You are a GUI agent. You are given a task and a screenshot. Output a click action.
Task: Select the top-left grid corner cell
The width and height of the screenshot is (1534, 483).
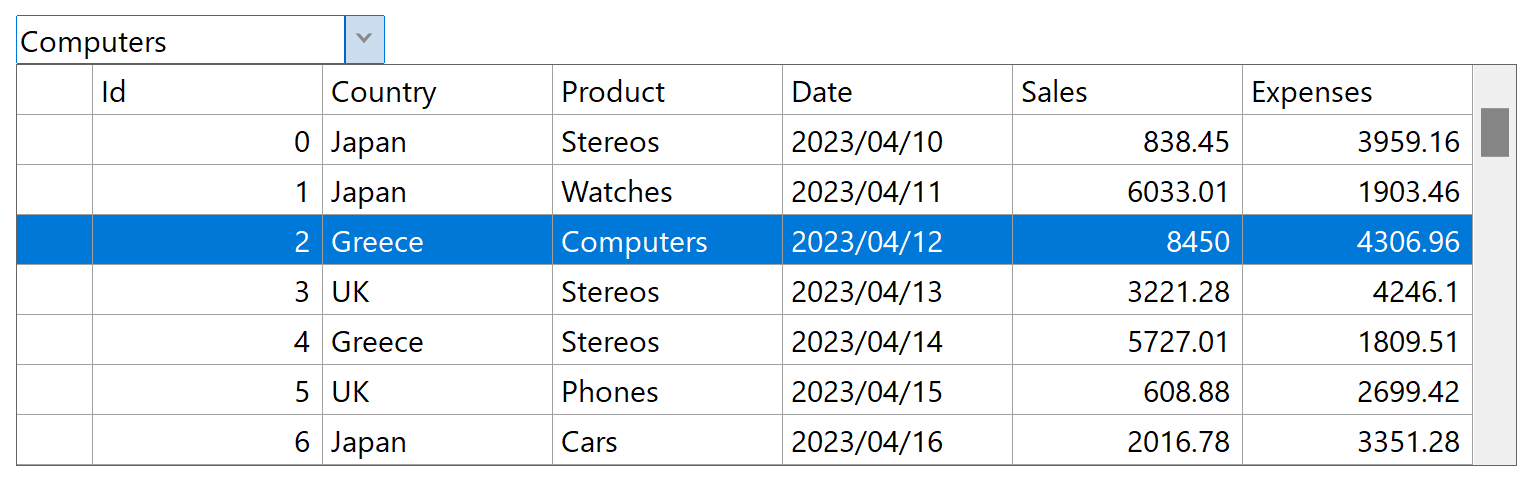(55, 91)
